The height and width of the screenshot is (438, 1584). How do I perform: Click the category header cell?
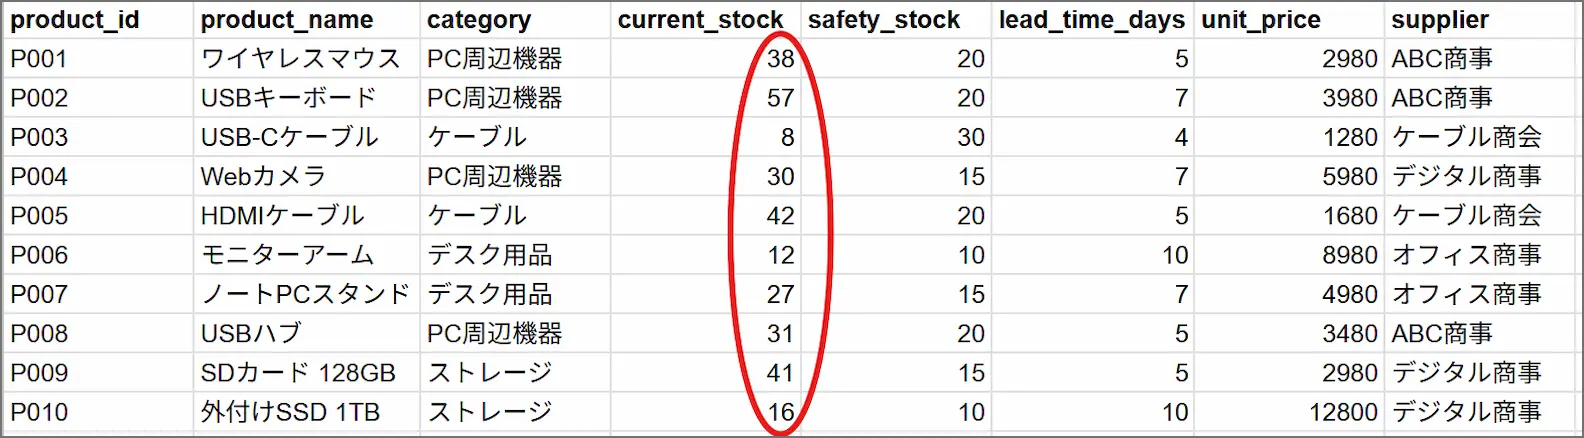click(515, 20)
